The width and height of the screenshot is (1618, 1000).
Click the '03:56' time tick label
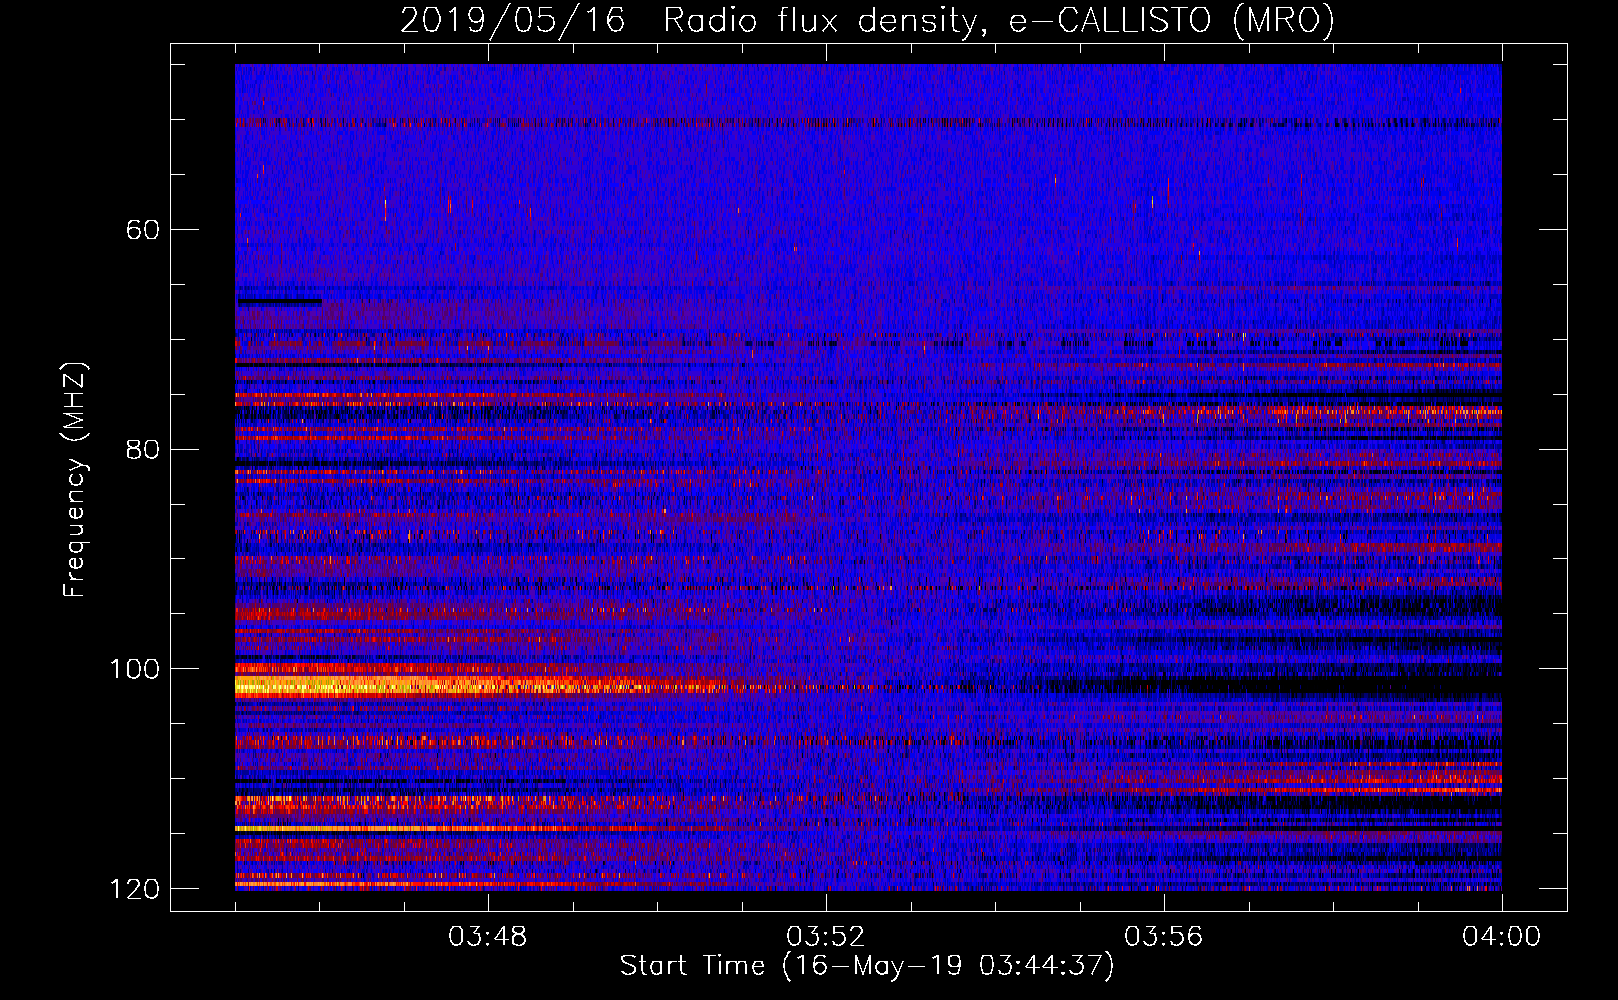coord(1164,937)
